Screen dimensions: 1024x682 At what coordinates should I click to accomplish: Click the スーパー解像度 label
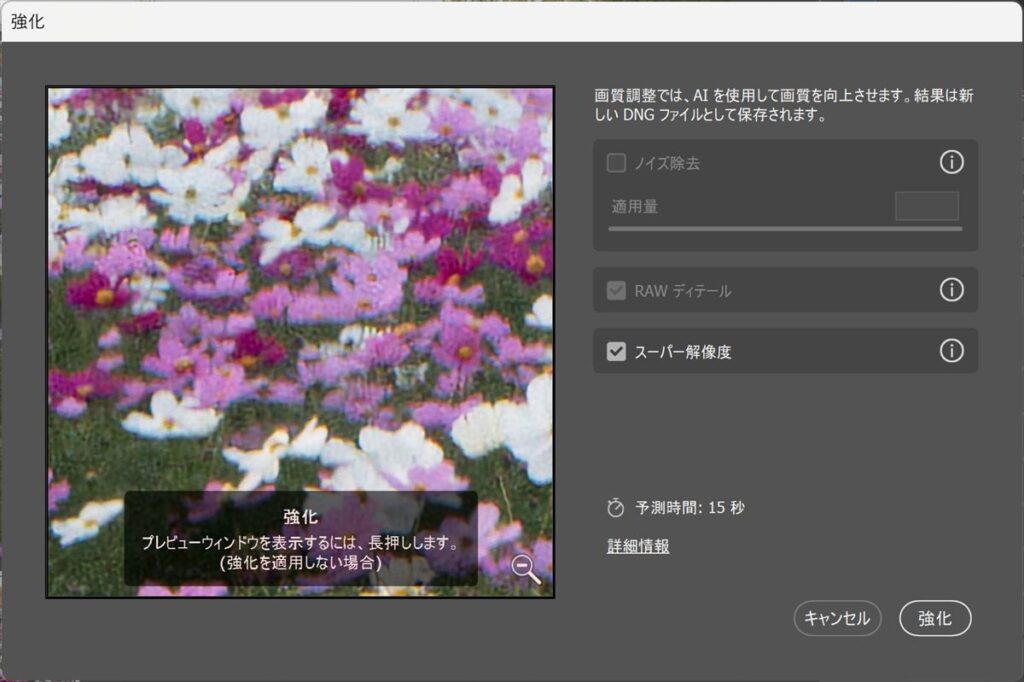682,352
